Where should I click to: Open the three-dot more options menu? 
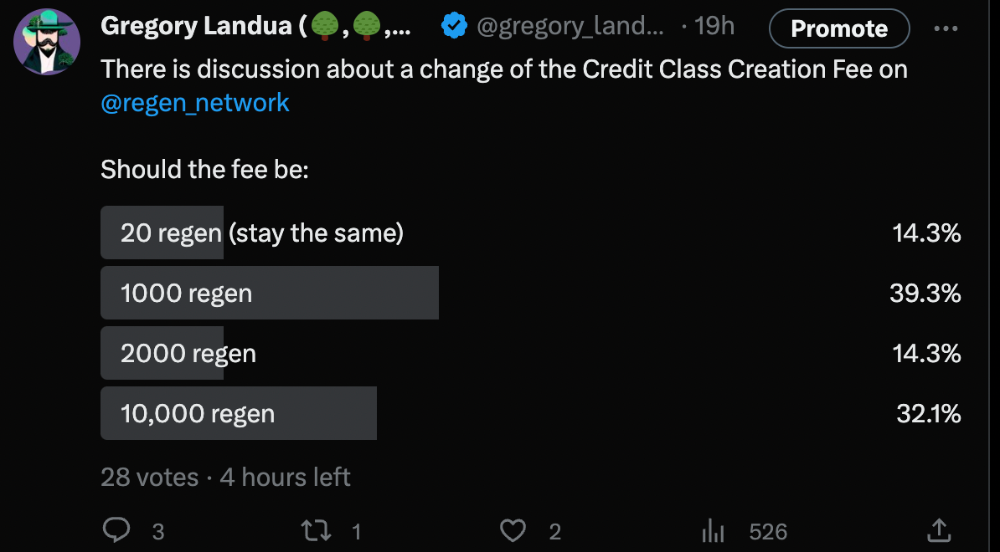(x=945, y=28)
